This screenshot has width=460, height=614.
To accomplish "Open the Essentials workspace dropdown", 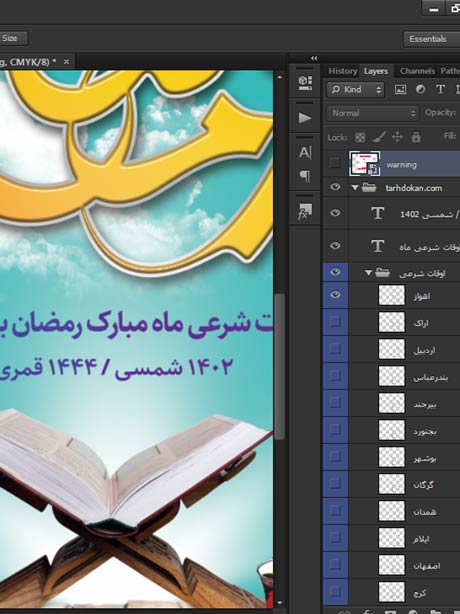I will pos(431,39).
